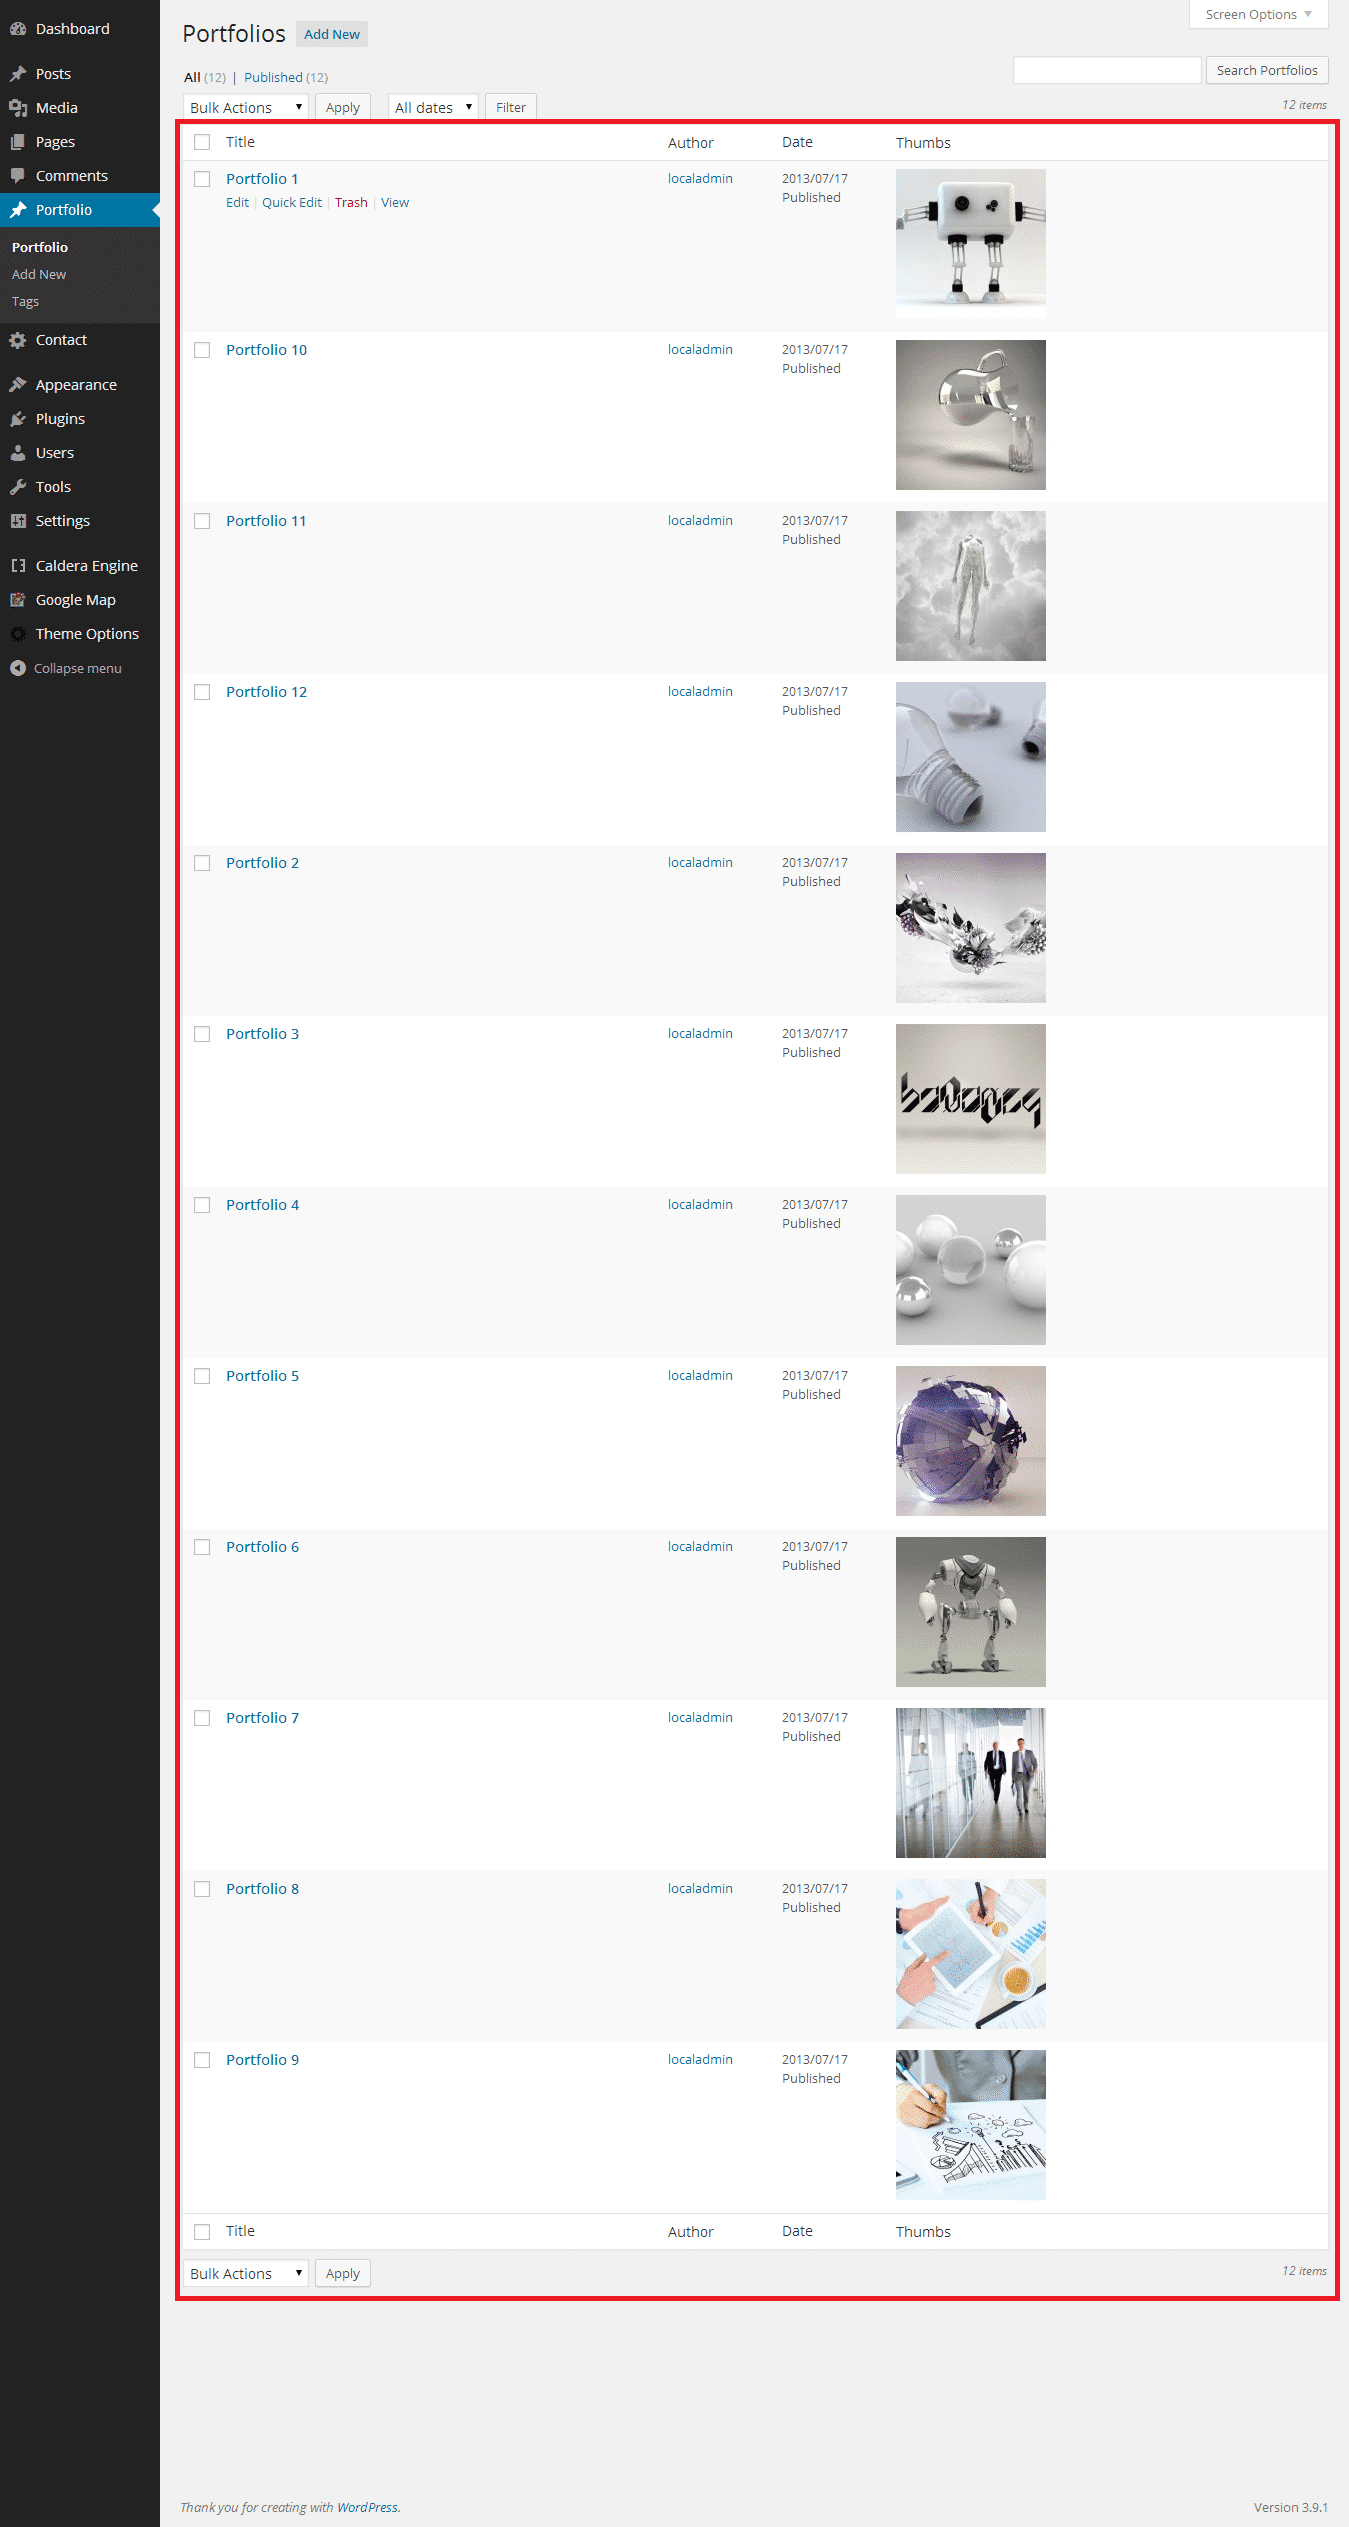The height and width of the screenshot is (2527, 1349).
Task: Click the bottom Apply button
Action: click(343, 2273)
